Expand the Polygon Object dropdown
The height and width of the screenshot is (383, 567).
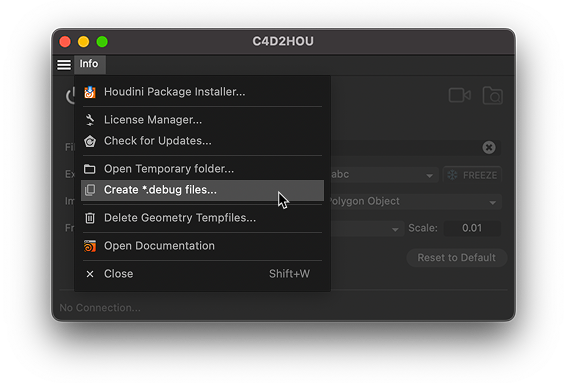pos(415,201)
